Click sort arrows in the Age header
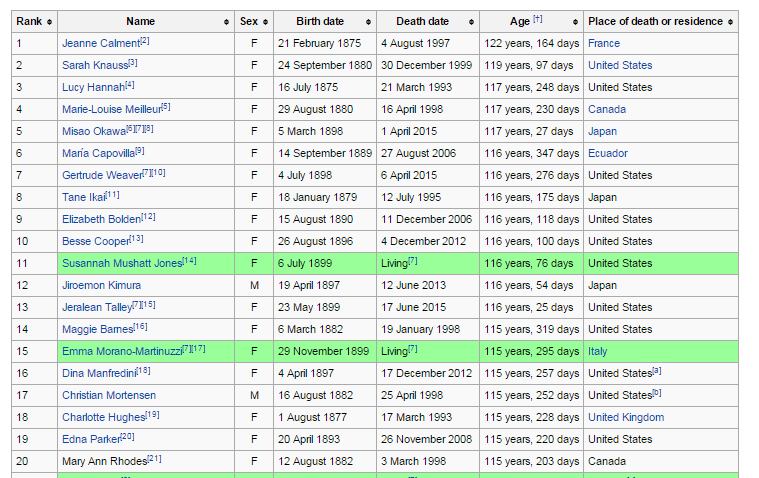759x478 pixels. (x=574, y=21)
